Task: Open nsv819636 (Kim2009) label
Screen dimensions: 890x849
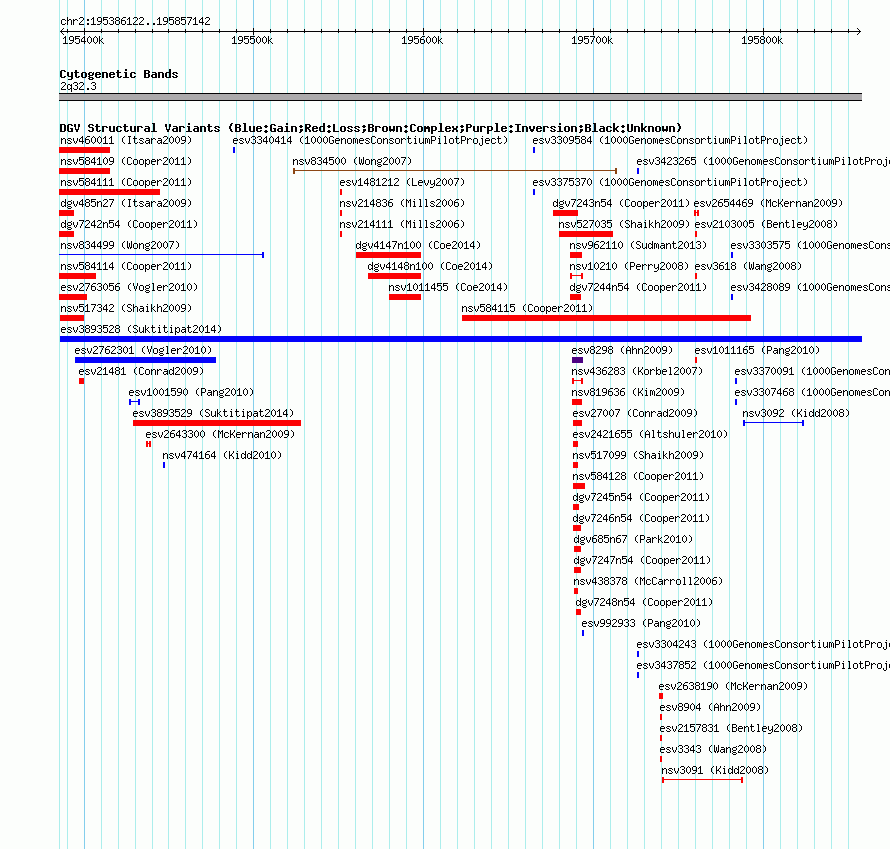Action: 628,392
